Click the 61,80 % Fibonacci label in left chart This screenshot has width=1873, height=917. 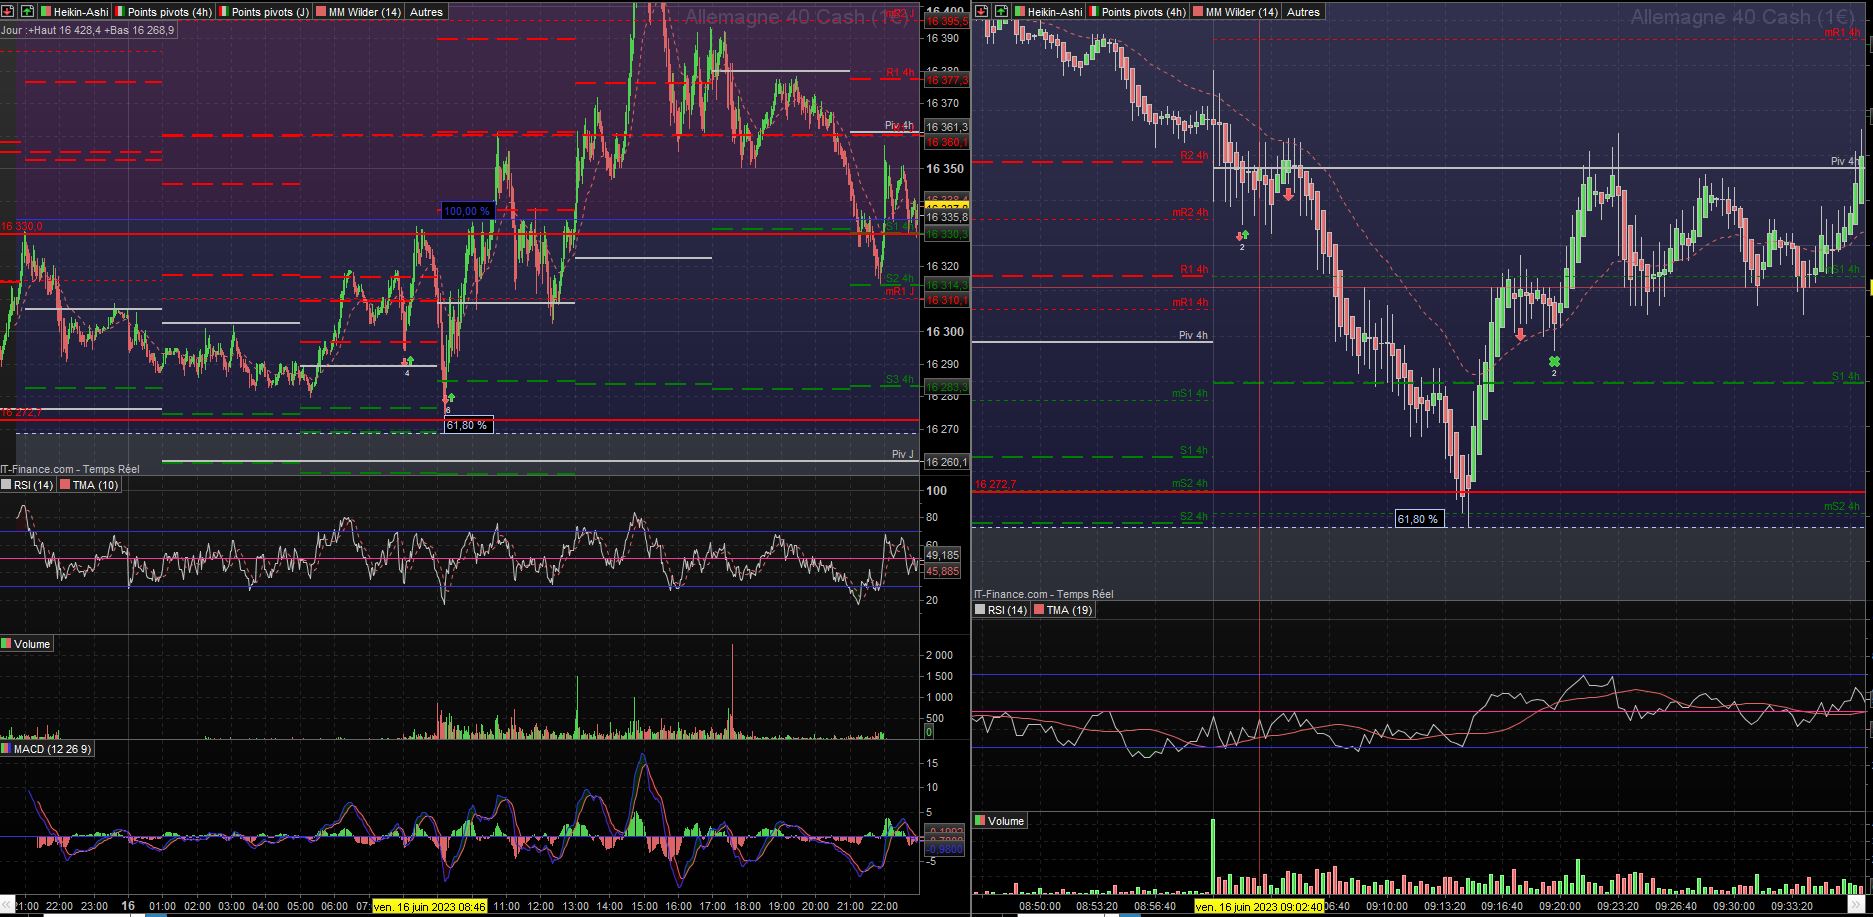click(x=467, y=425)
